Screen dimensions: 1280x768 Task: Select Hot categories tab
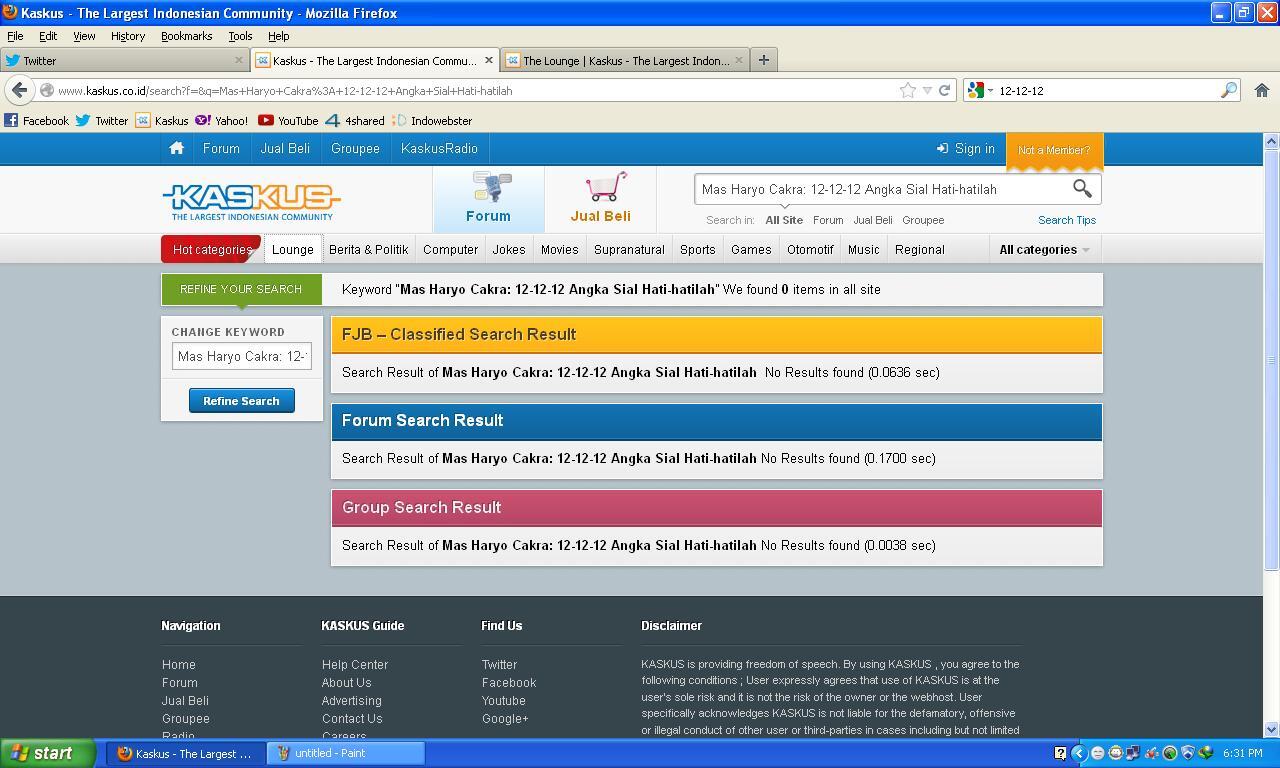point(212,249)
